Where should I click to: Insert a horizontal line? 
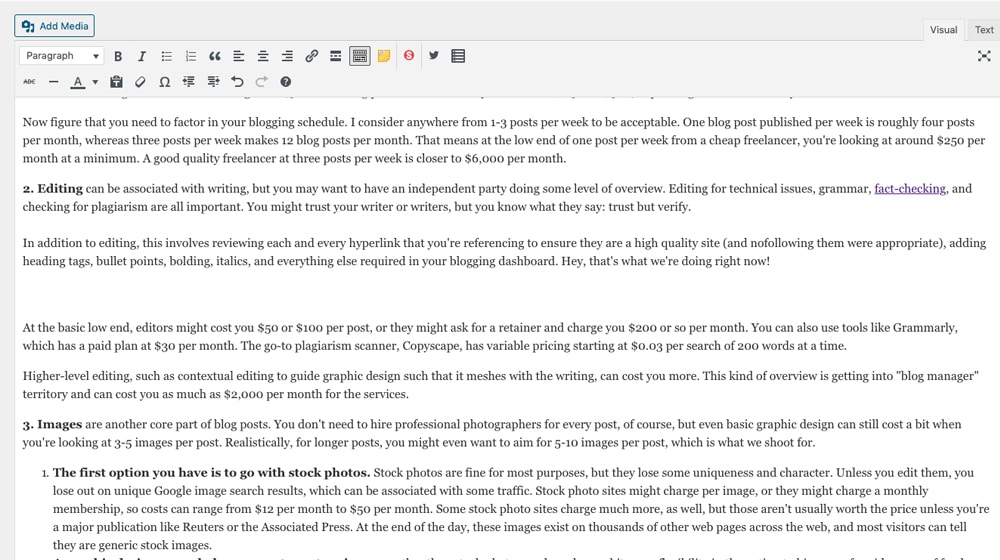pyautogui.click(x=54, y=82)
